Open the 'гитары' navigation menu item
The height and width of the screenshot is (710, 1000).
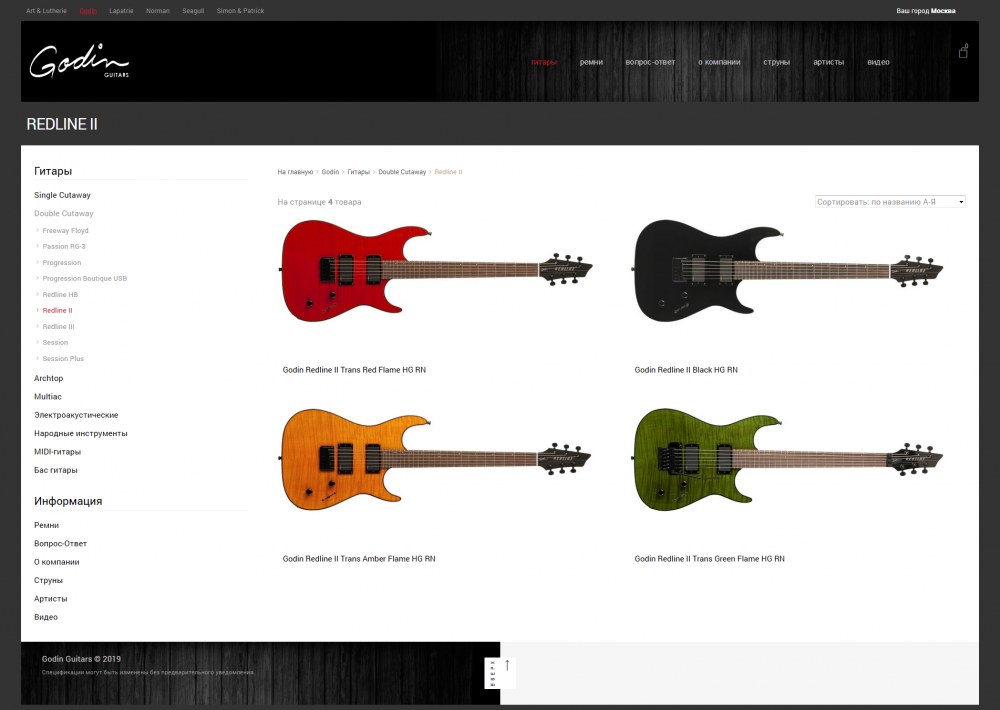click(544, 62)
